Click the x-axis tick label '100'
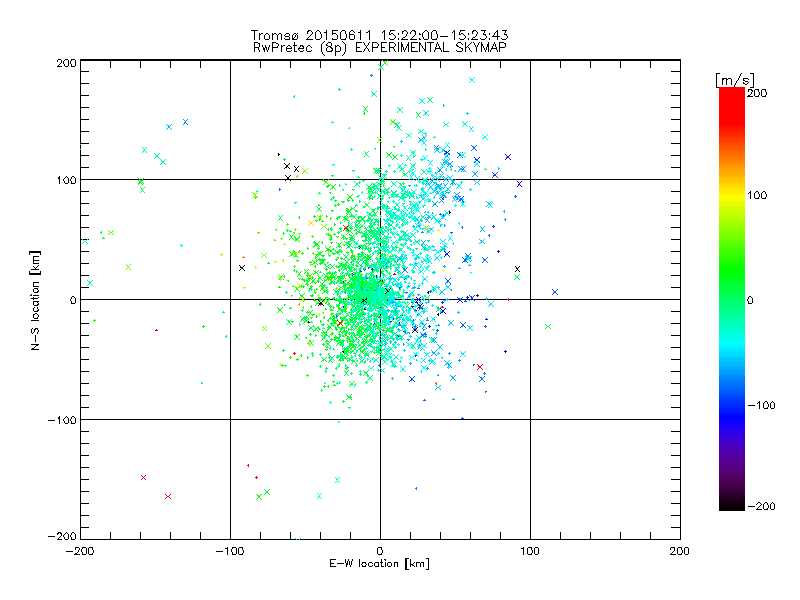The image size is (800, 600). [x=530, y=552]
